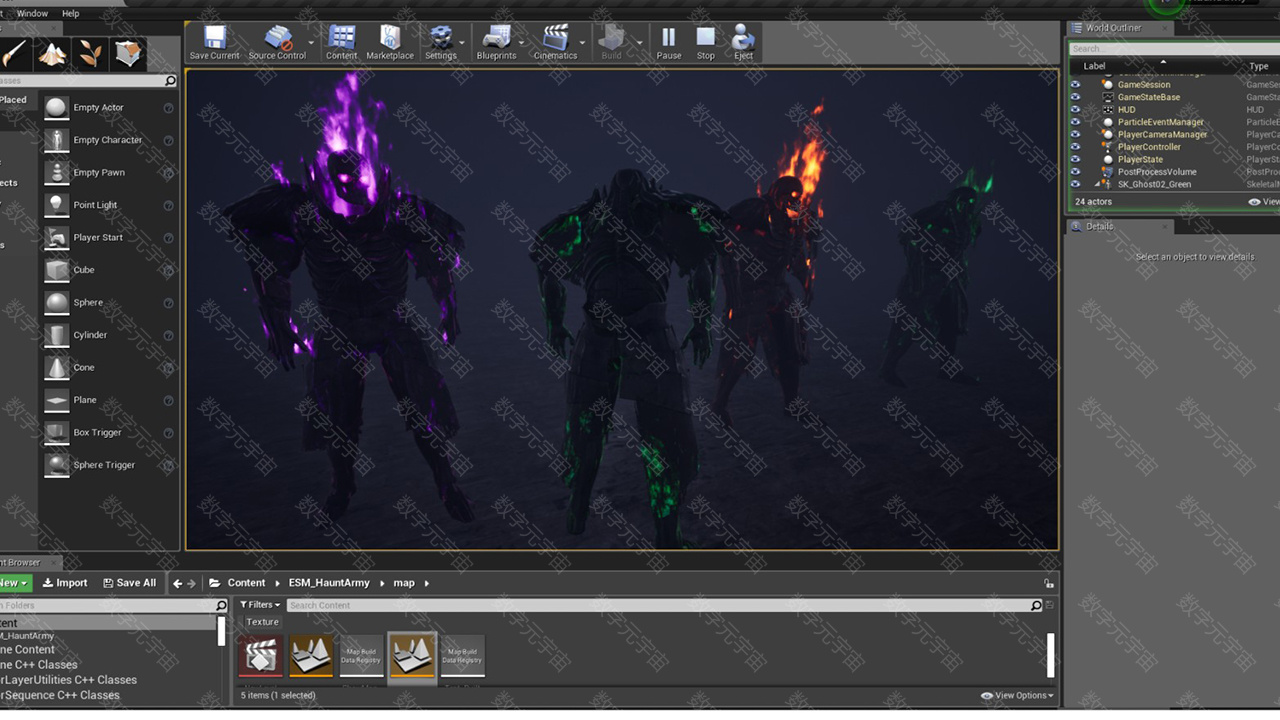1280x720 pixels.
Task: Sort by the Type column header
Action: [x=1259, y=66]
